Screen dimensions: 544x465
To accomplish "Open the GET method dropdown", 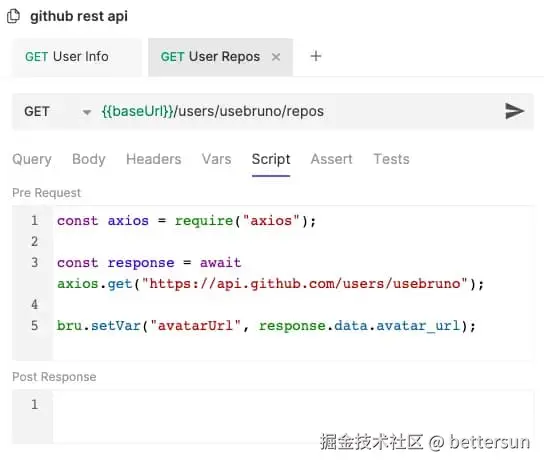I will (57, 111).
